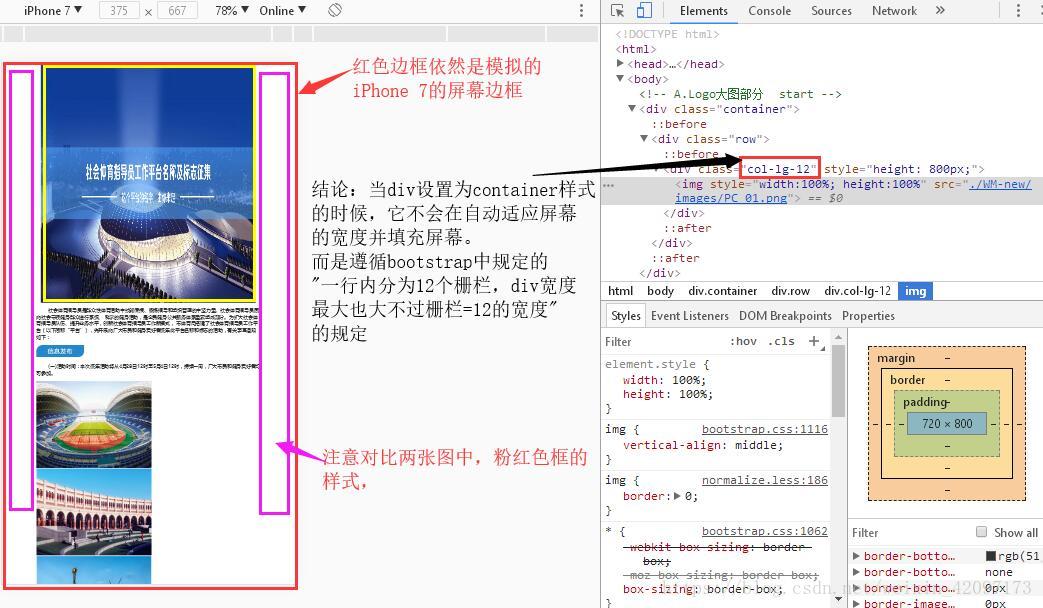The height and width of the screenshot is (608, 1043).
Task: Open DevTools customize menu dots
Action: pos(1018,11)
